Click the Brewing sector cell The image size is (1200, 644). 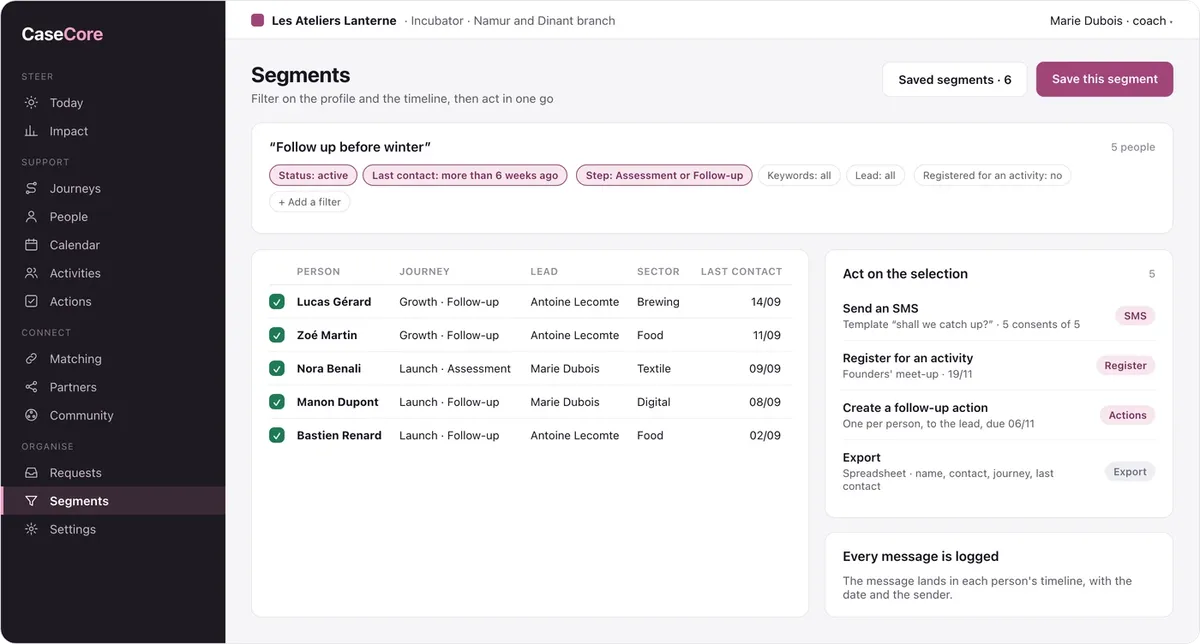[x=658, y=302]
